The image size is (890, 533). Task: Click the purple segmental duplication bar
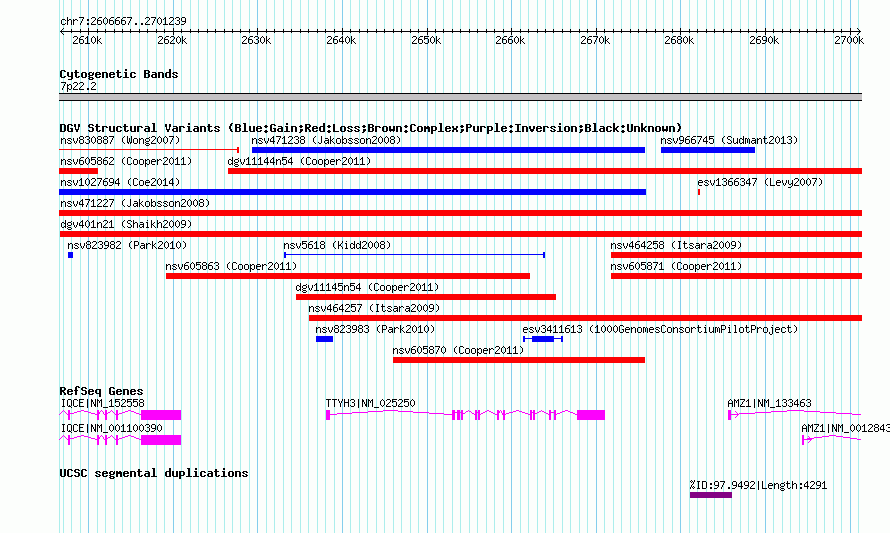tap(711, 496)
